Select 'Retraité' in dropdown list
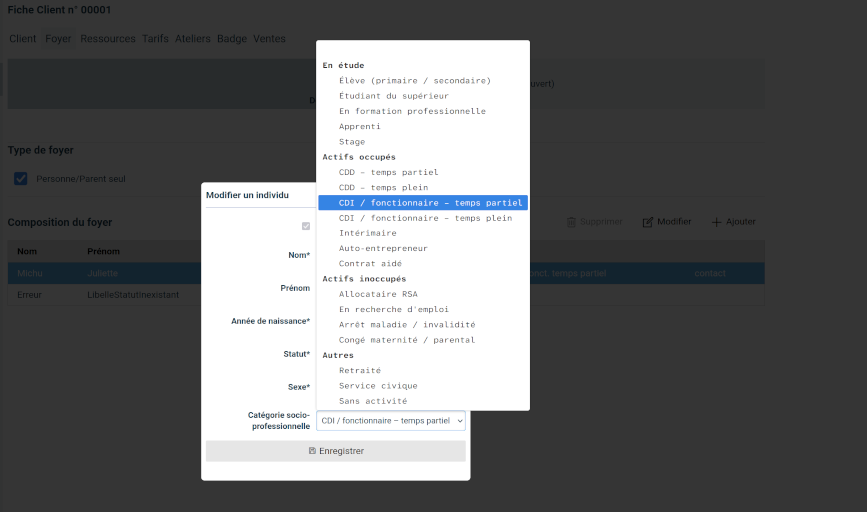The width and height of the screenshot is (867, 512). tap(360, 370)
